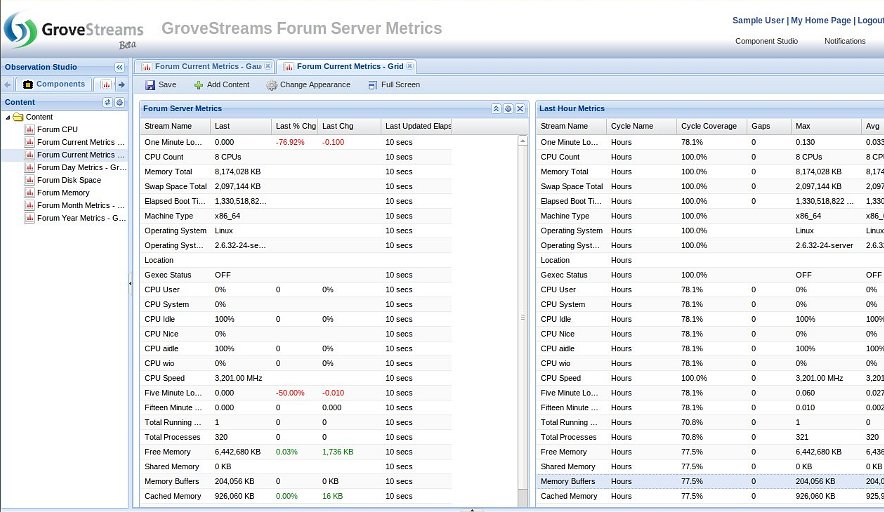This screenshot has height=512, width=884.
Task: Open the My Home Page link
Action: click(x=820, y=20)
